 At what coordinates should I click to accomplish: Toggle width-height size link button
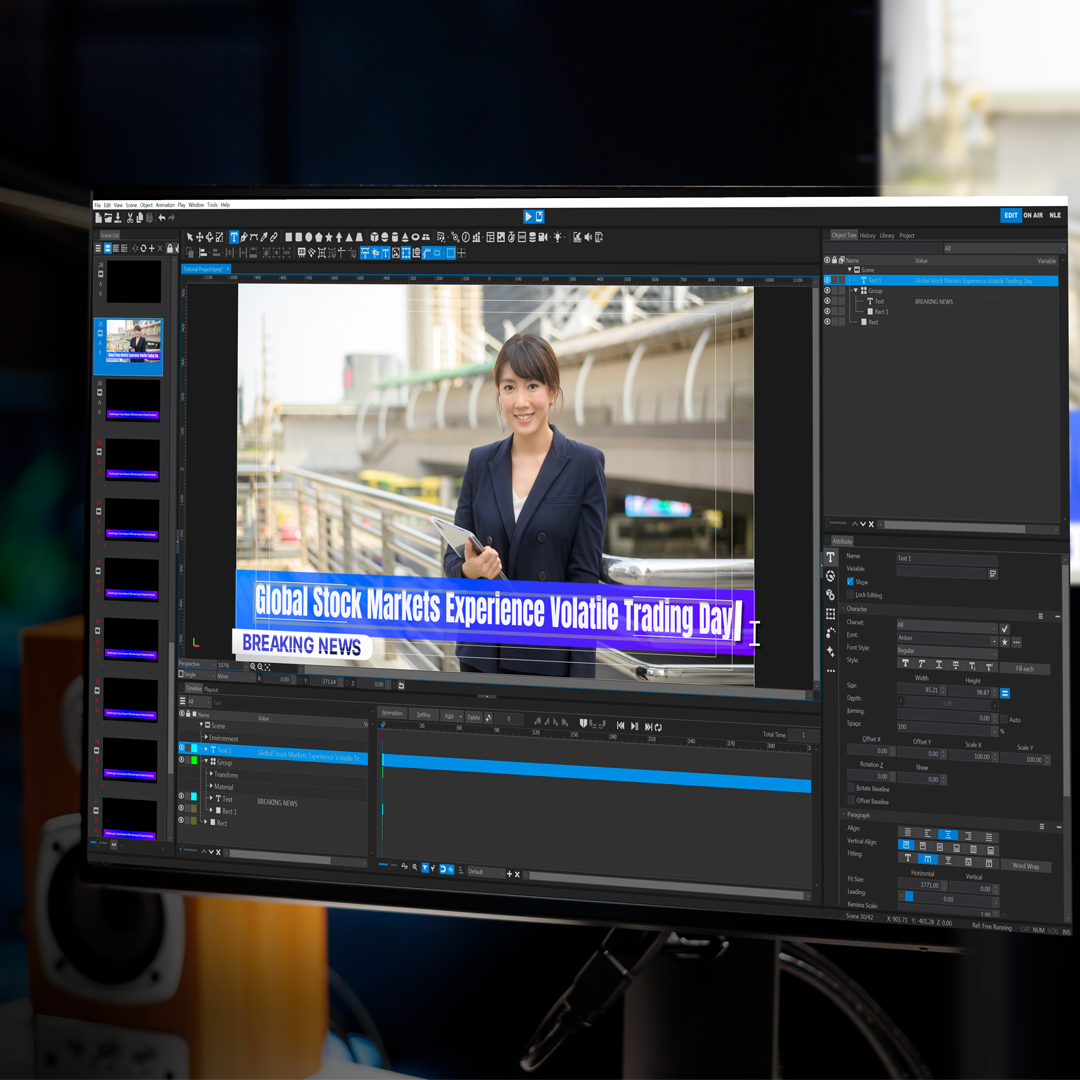tap(1005, 693)
